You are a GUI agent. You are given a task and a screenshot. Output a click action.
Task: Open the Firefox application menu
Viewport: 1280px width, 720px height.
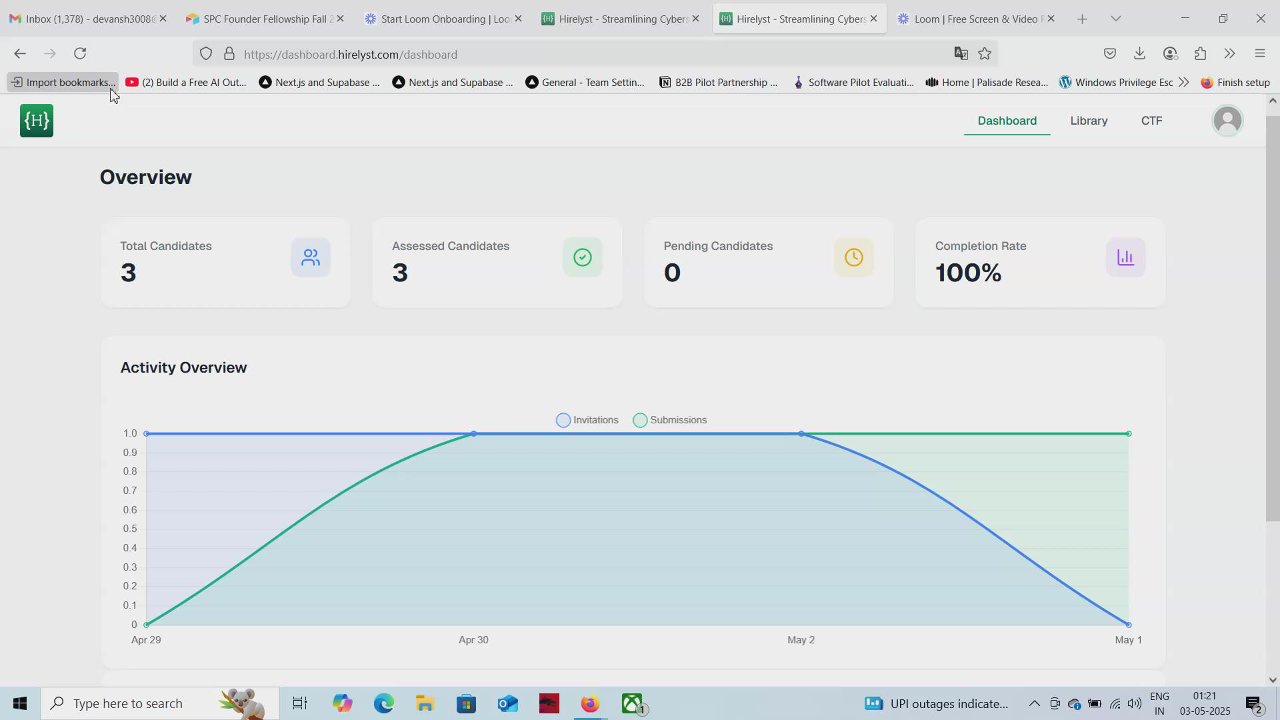tap(1260, 54)
